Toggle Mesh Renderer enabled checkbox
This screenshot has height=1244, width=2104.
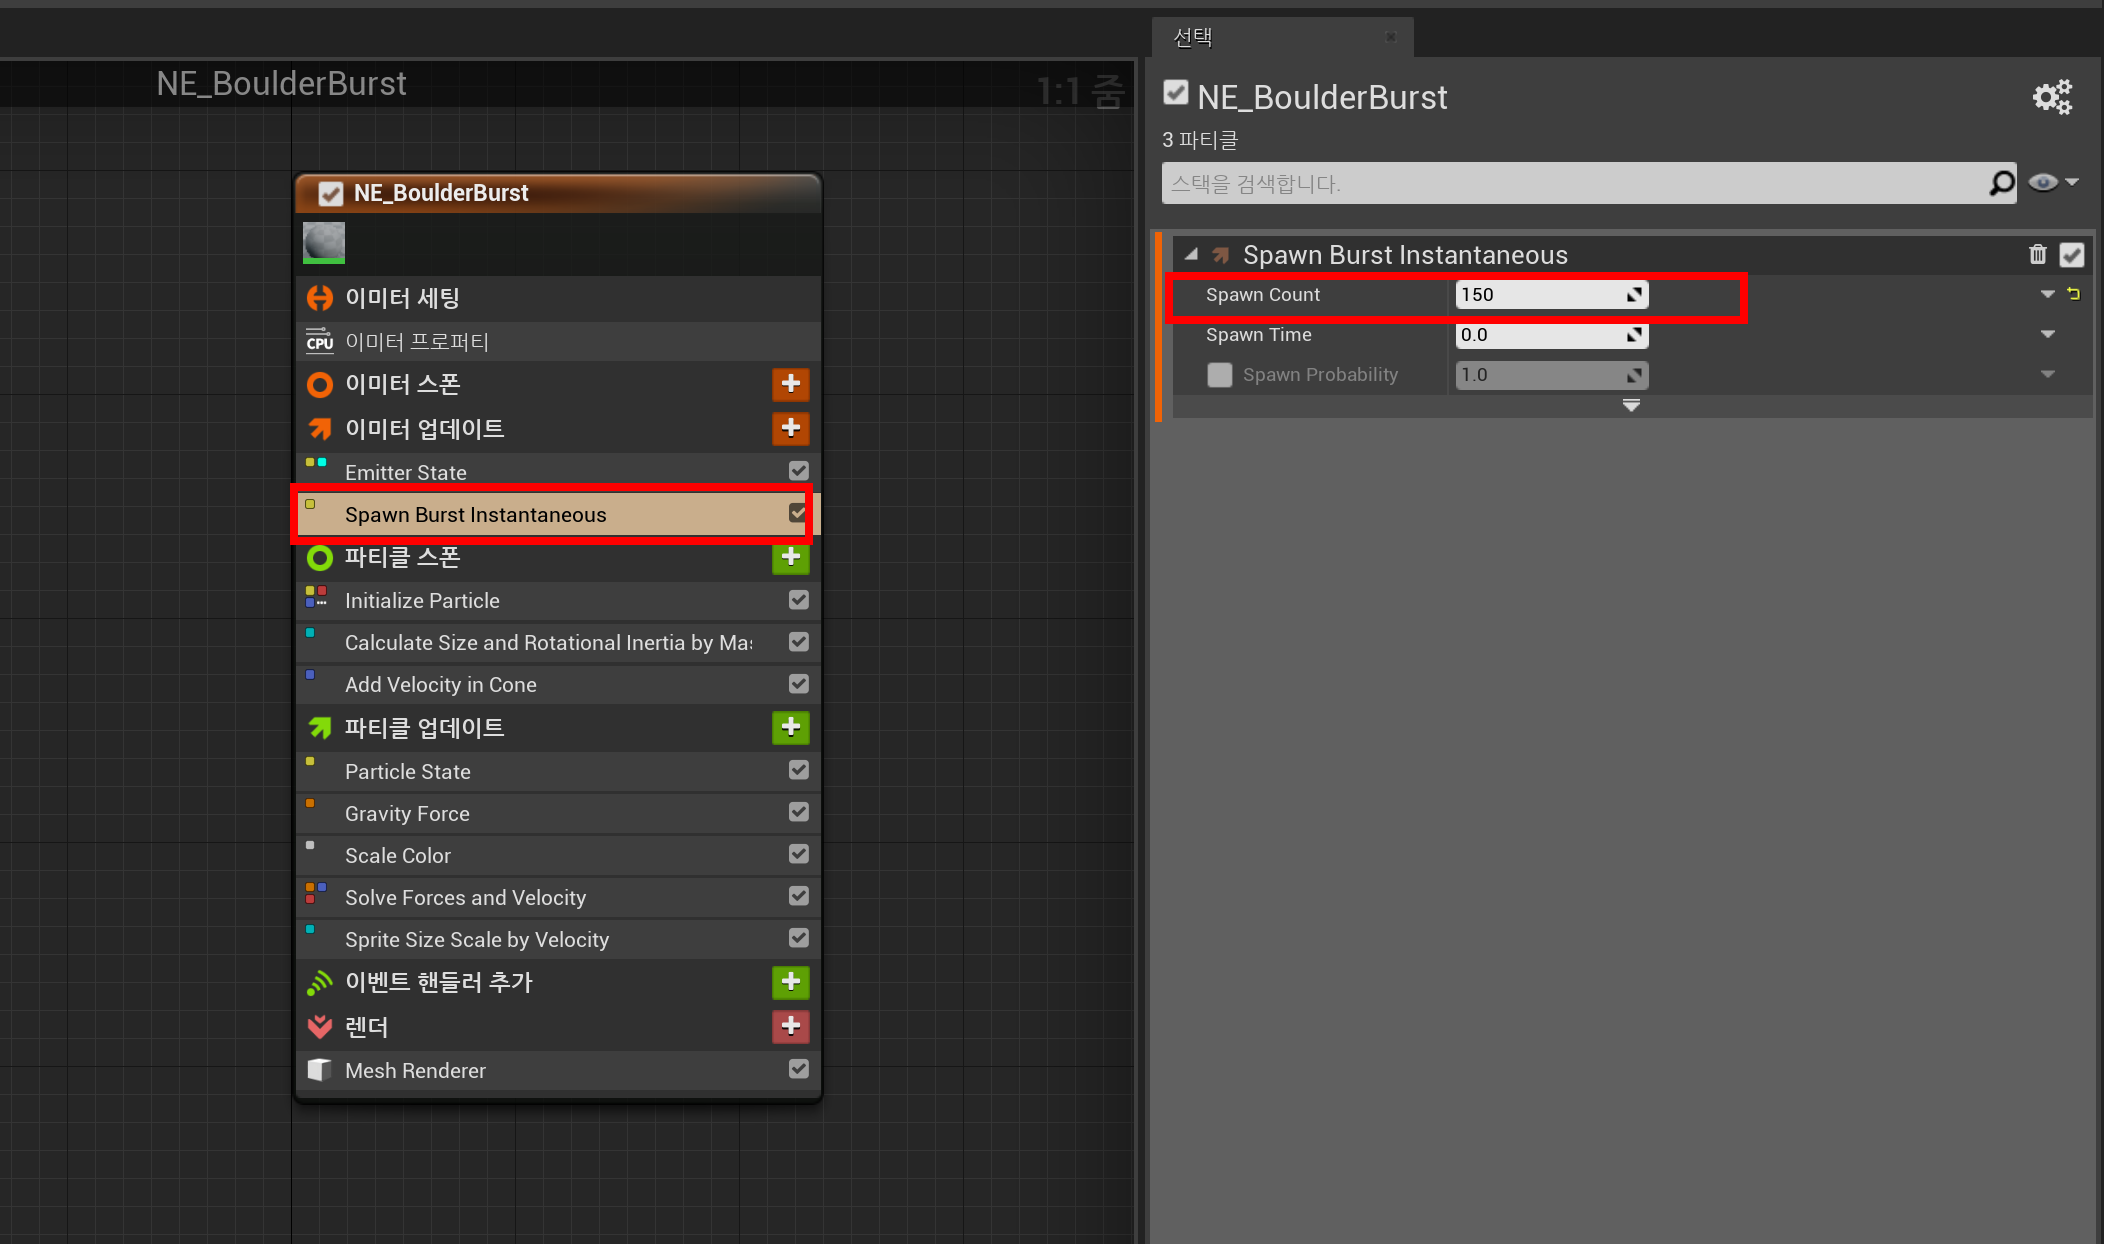click(x=798, y=1069)
